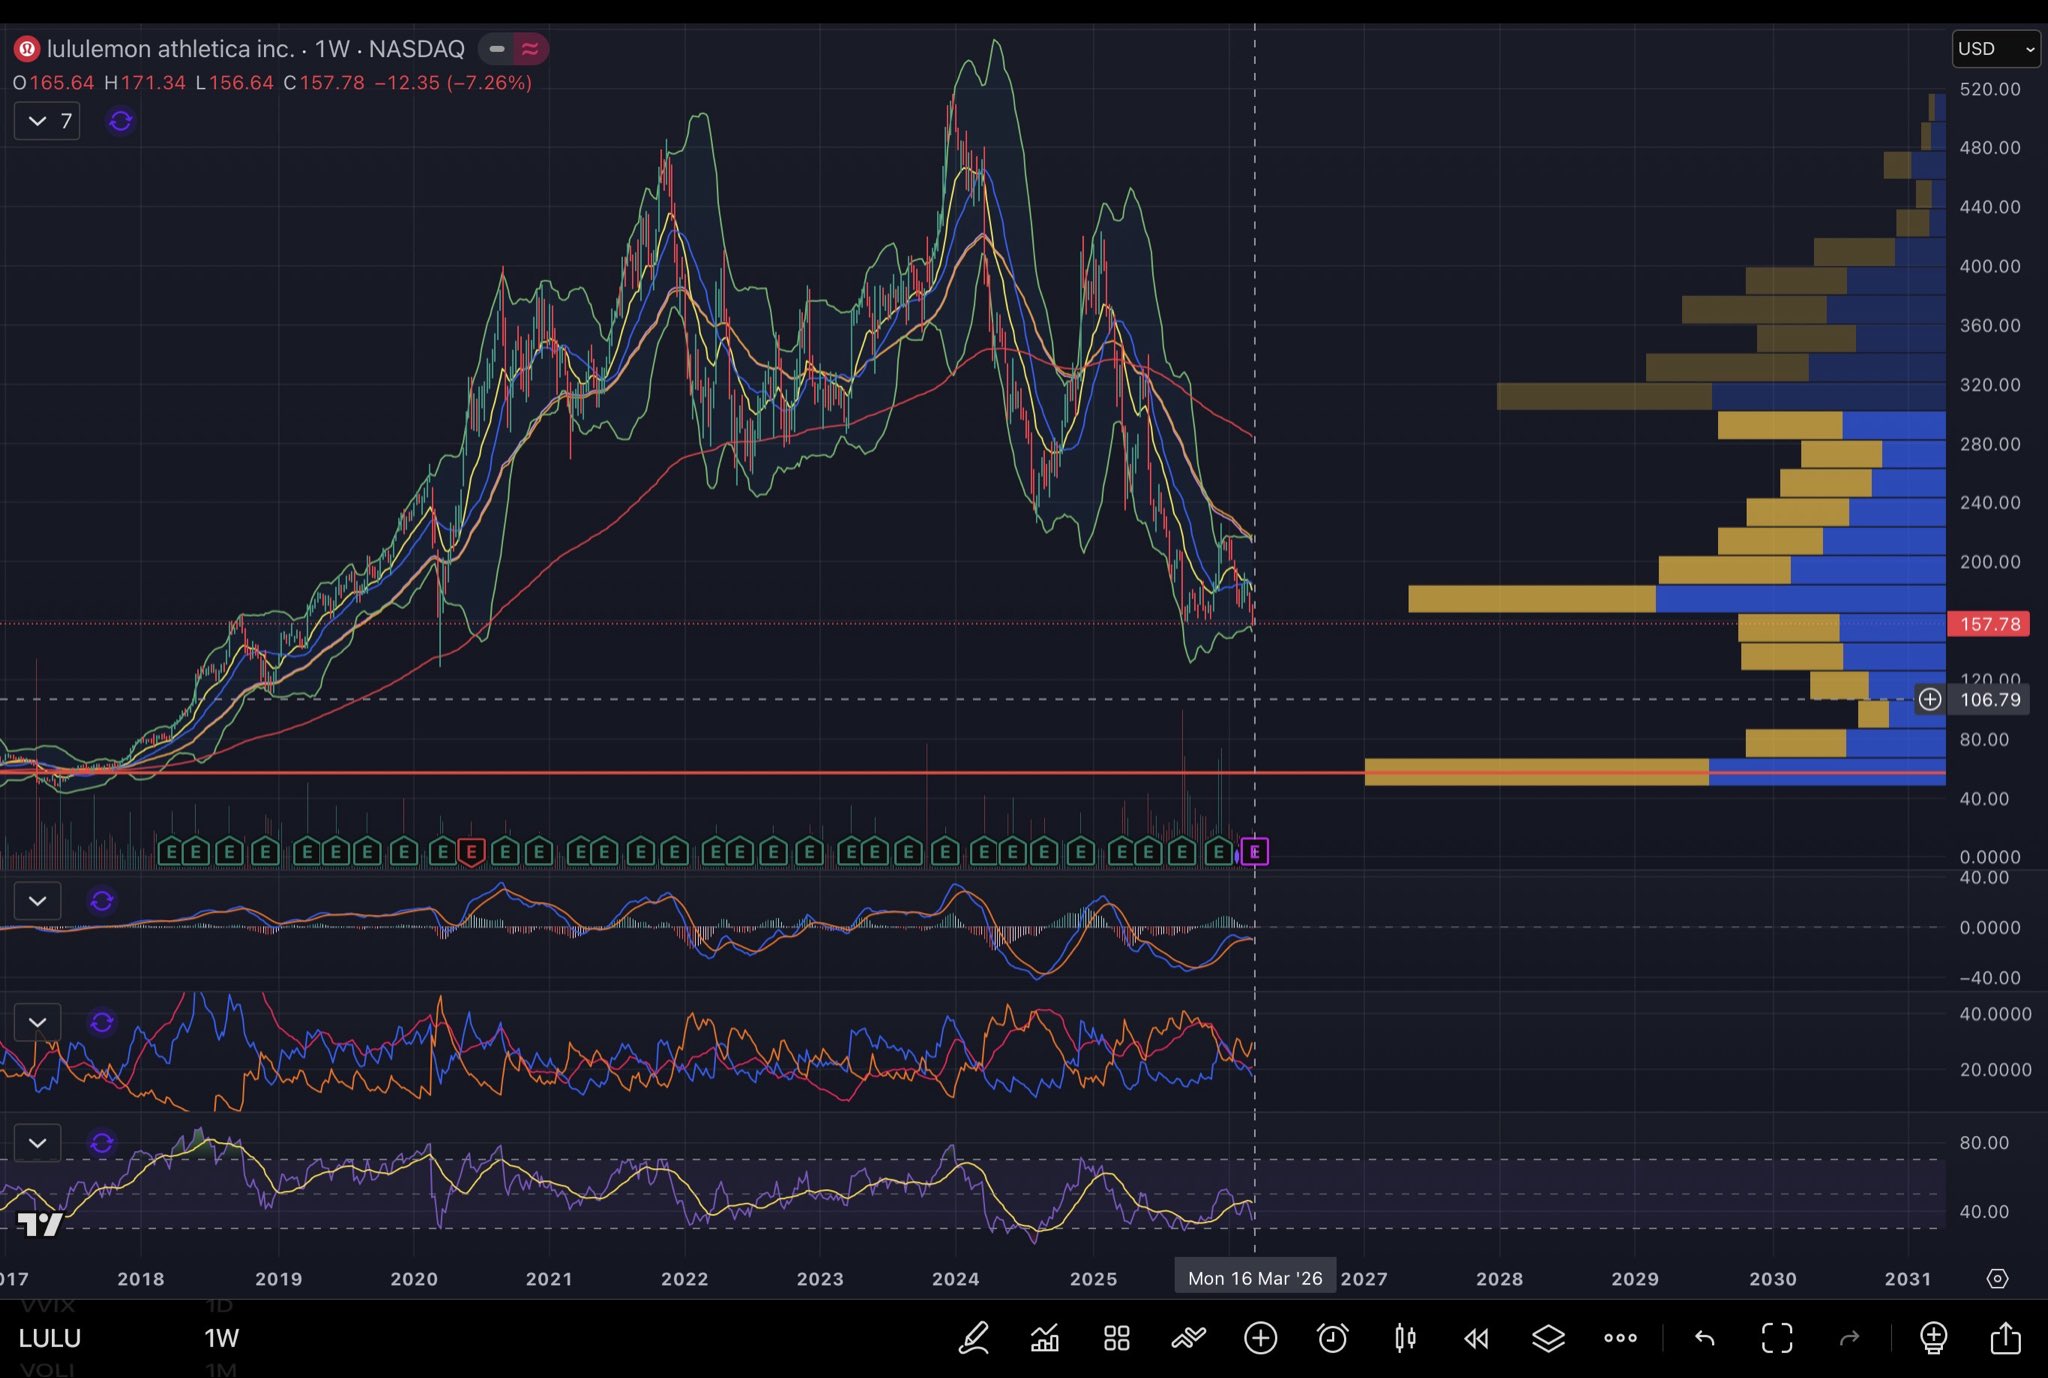Collapse the RSI pane chevron
Image resolution: width=2048 pixels, height=1378 pixels.
[38, 1143]
